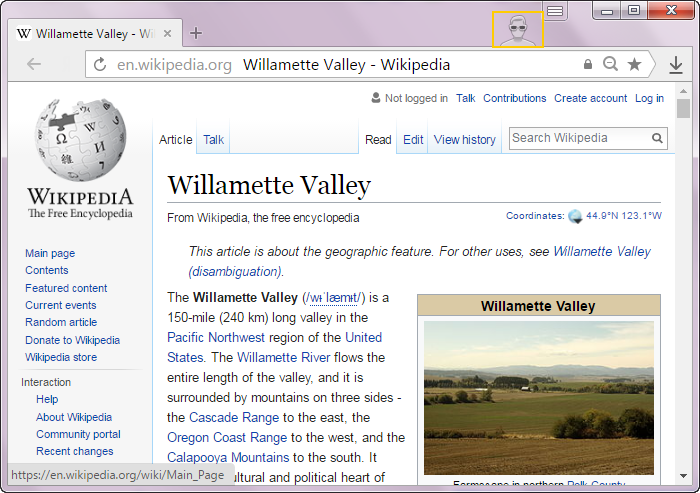Close the Willamette Valley tab
The image size is (700, 493).
pos(167,33)
